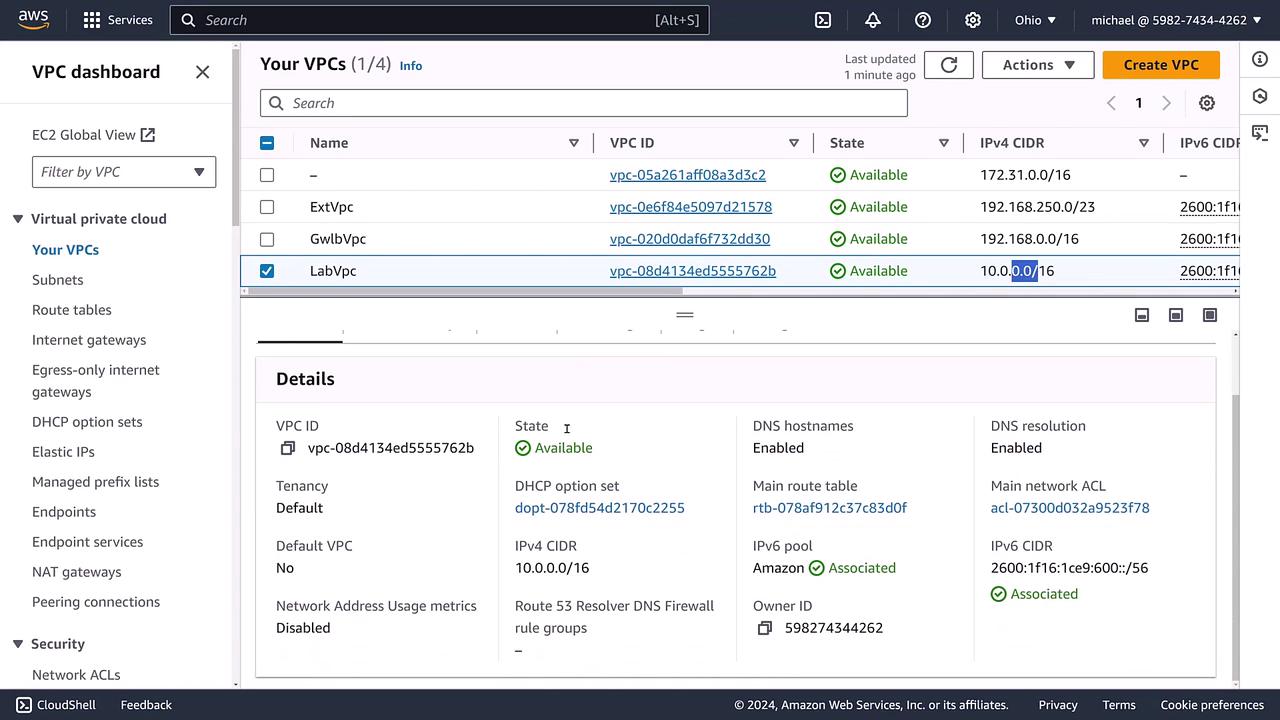Image resolution: width=1280 pixels, height=720 pixels.
Task: Expand the Filter by VPC dropdown
Action: [124, 172]
